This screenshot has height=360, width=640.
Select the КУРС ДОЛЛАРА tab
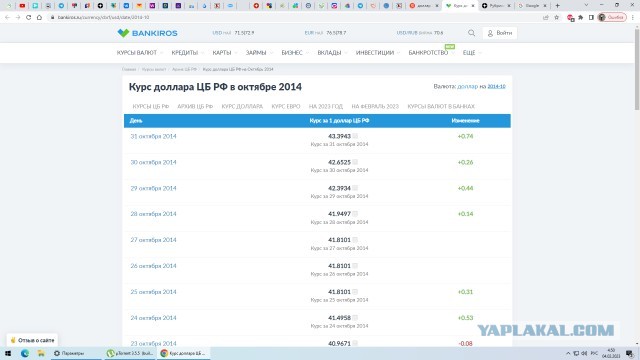(x=242, y=107)
